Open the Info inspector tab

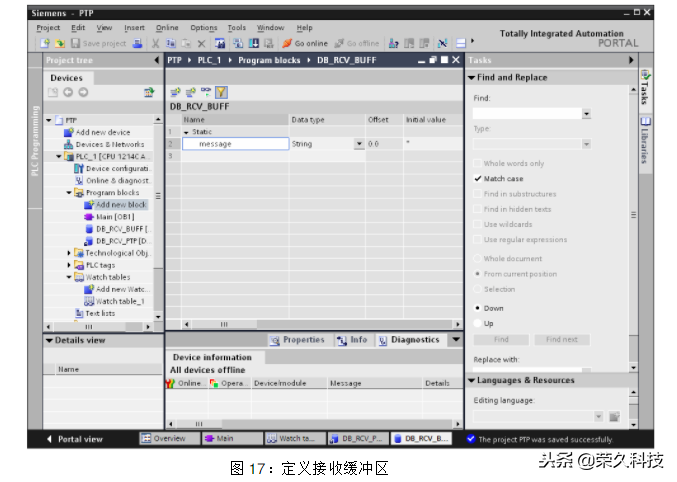pyautogui.click(x=352, y=340)
